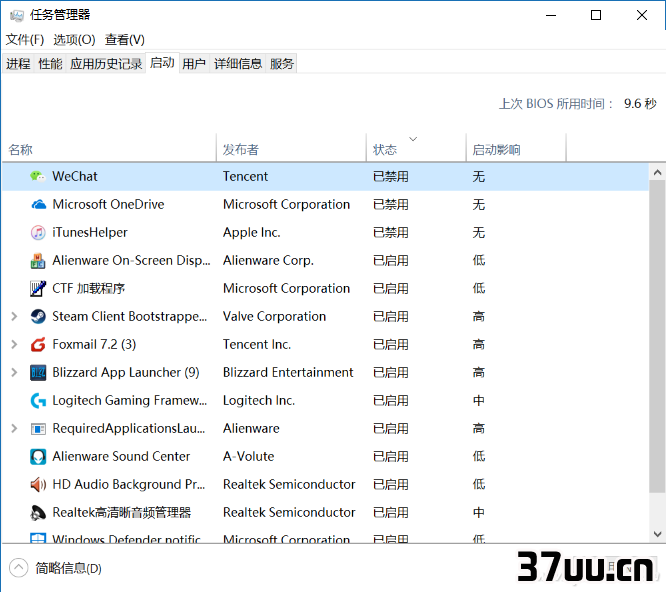Click the Logitech Inc. publisher cell

click(x=259, y=400)
